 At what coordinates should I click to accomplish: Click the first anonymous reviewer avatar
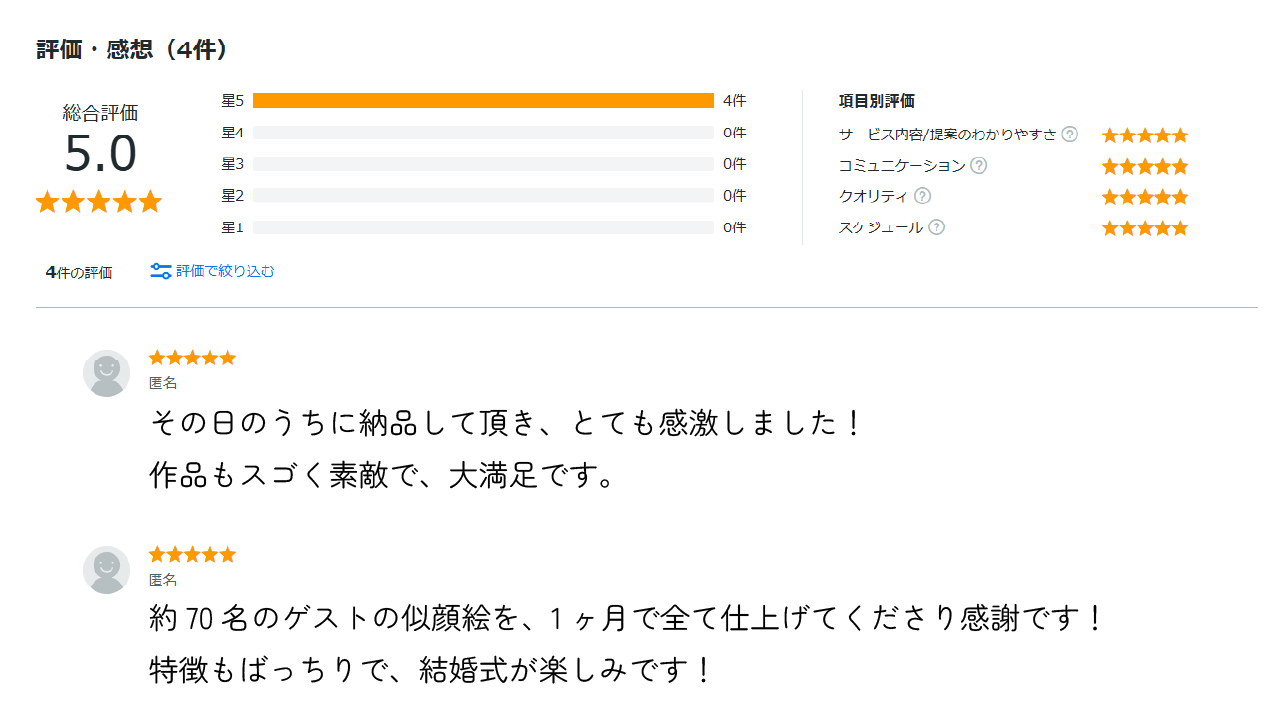coord(106,373)
